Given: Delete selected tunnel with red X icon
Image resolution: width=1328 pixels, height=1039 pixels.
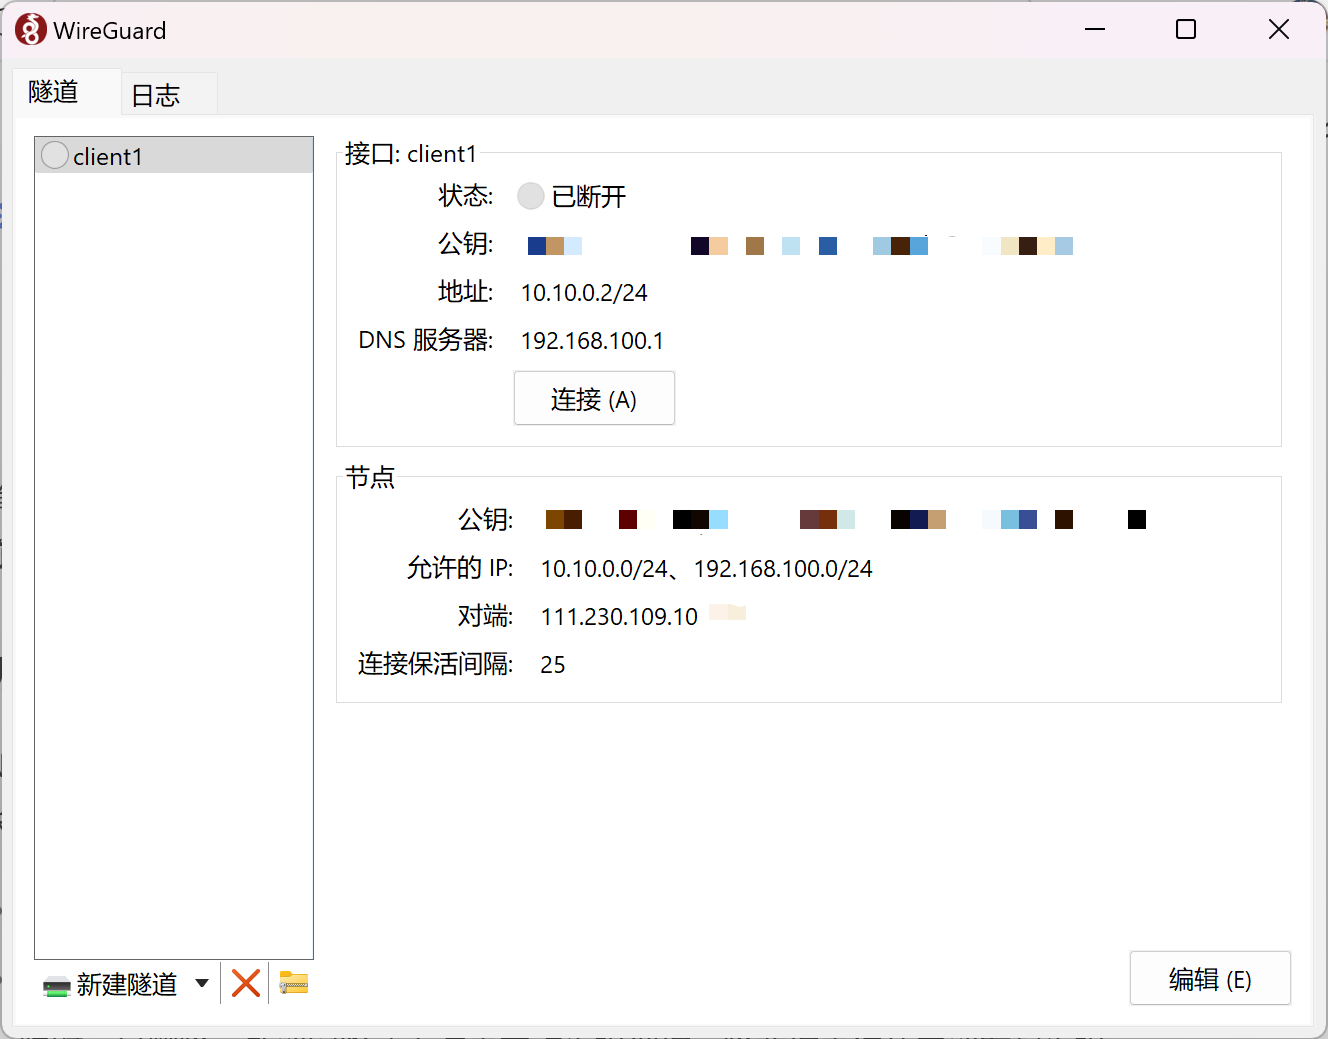Looking at the screenshot, I should (x=246, y=983).
